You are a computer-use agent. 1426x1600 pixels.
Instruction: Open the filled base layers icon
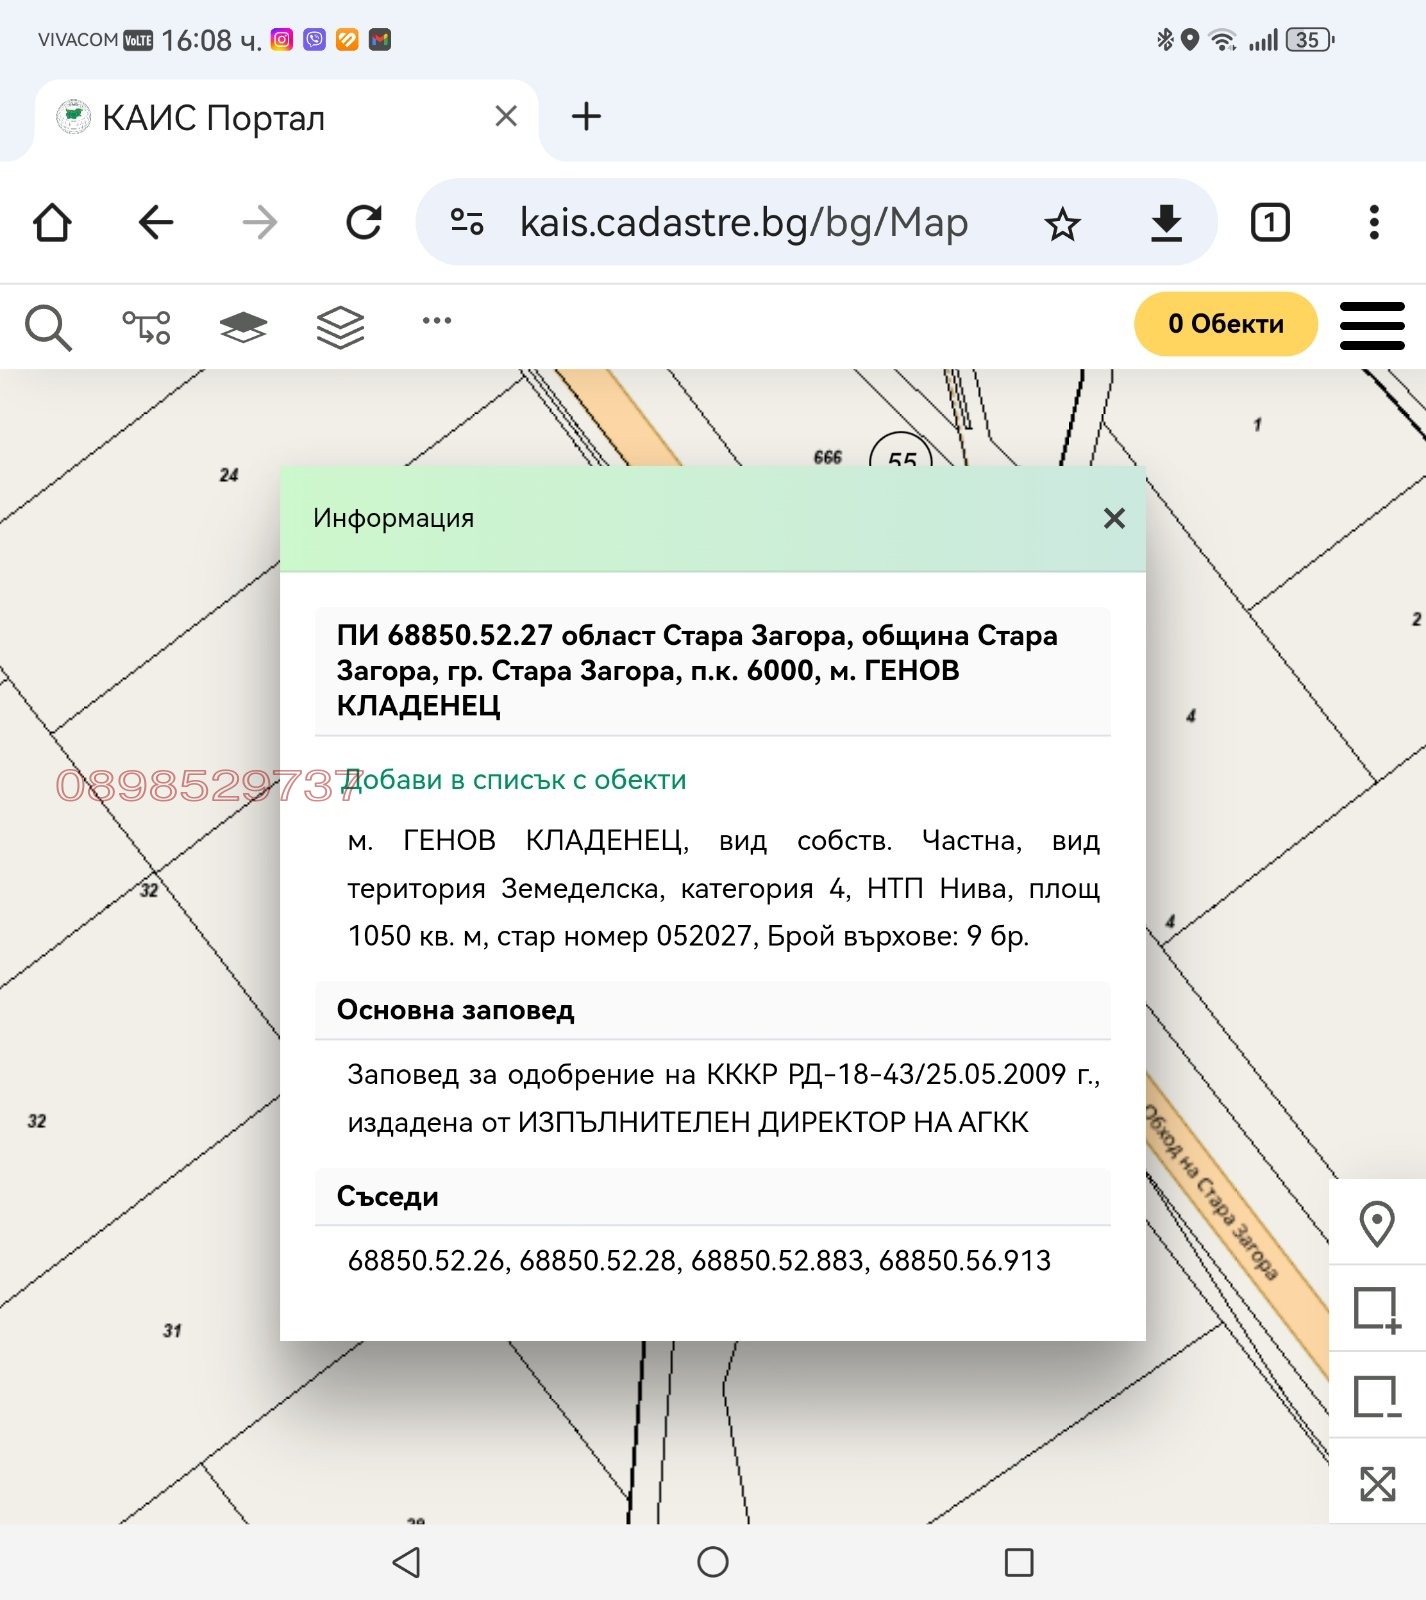coord(243,327)
